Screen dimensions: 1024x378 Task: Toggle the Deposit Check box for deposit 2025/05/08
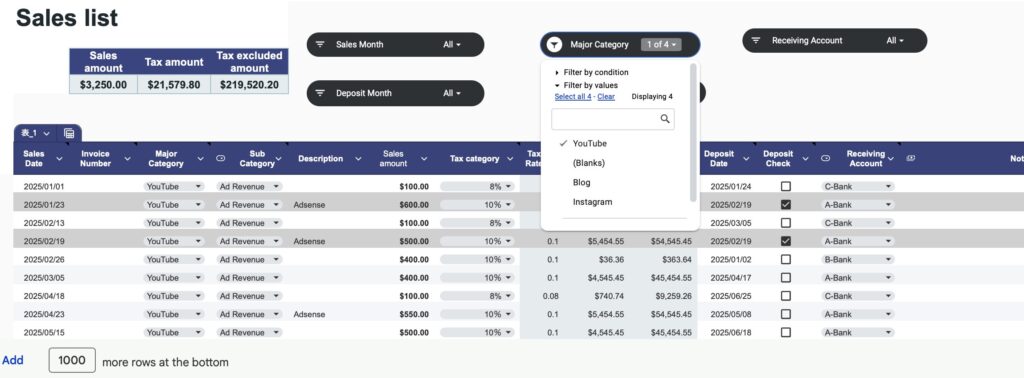coord(786,314)
